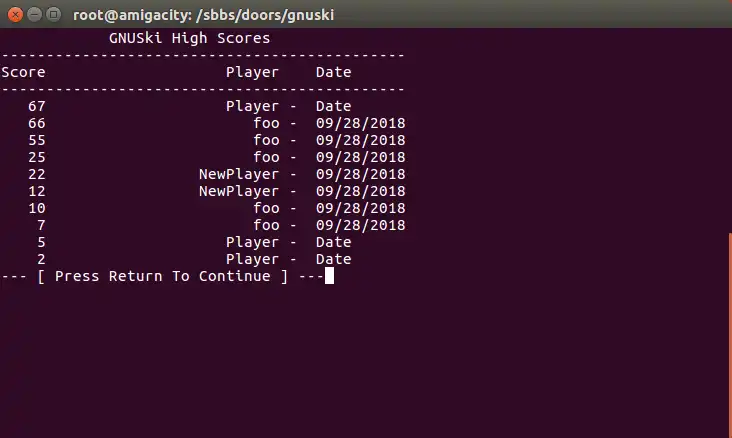Click the NewPlayer name beside score 22

239,174
